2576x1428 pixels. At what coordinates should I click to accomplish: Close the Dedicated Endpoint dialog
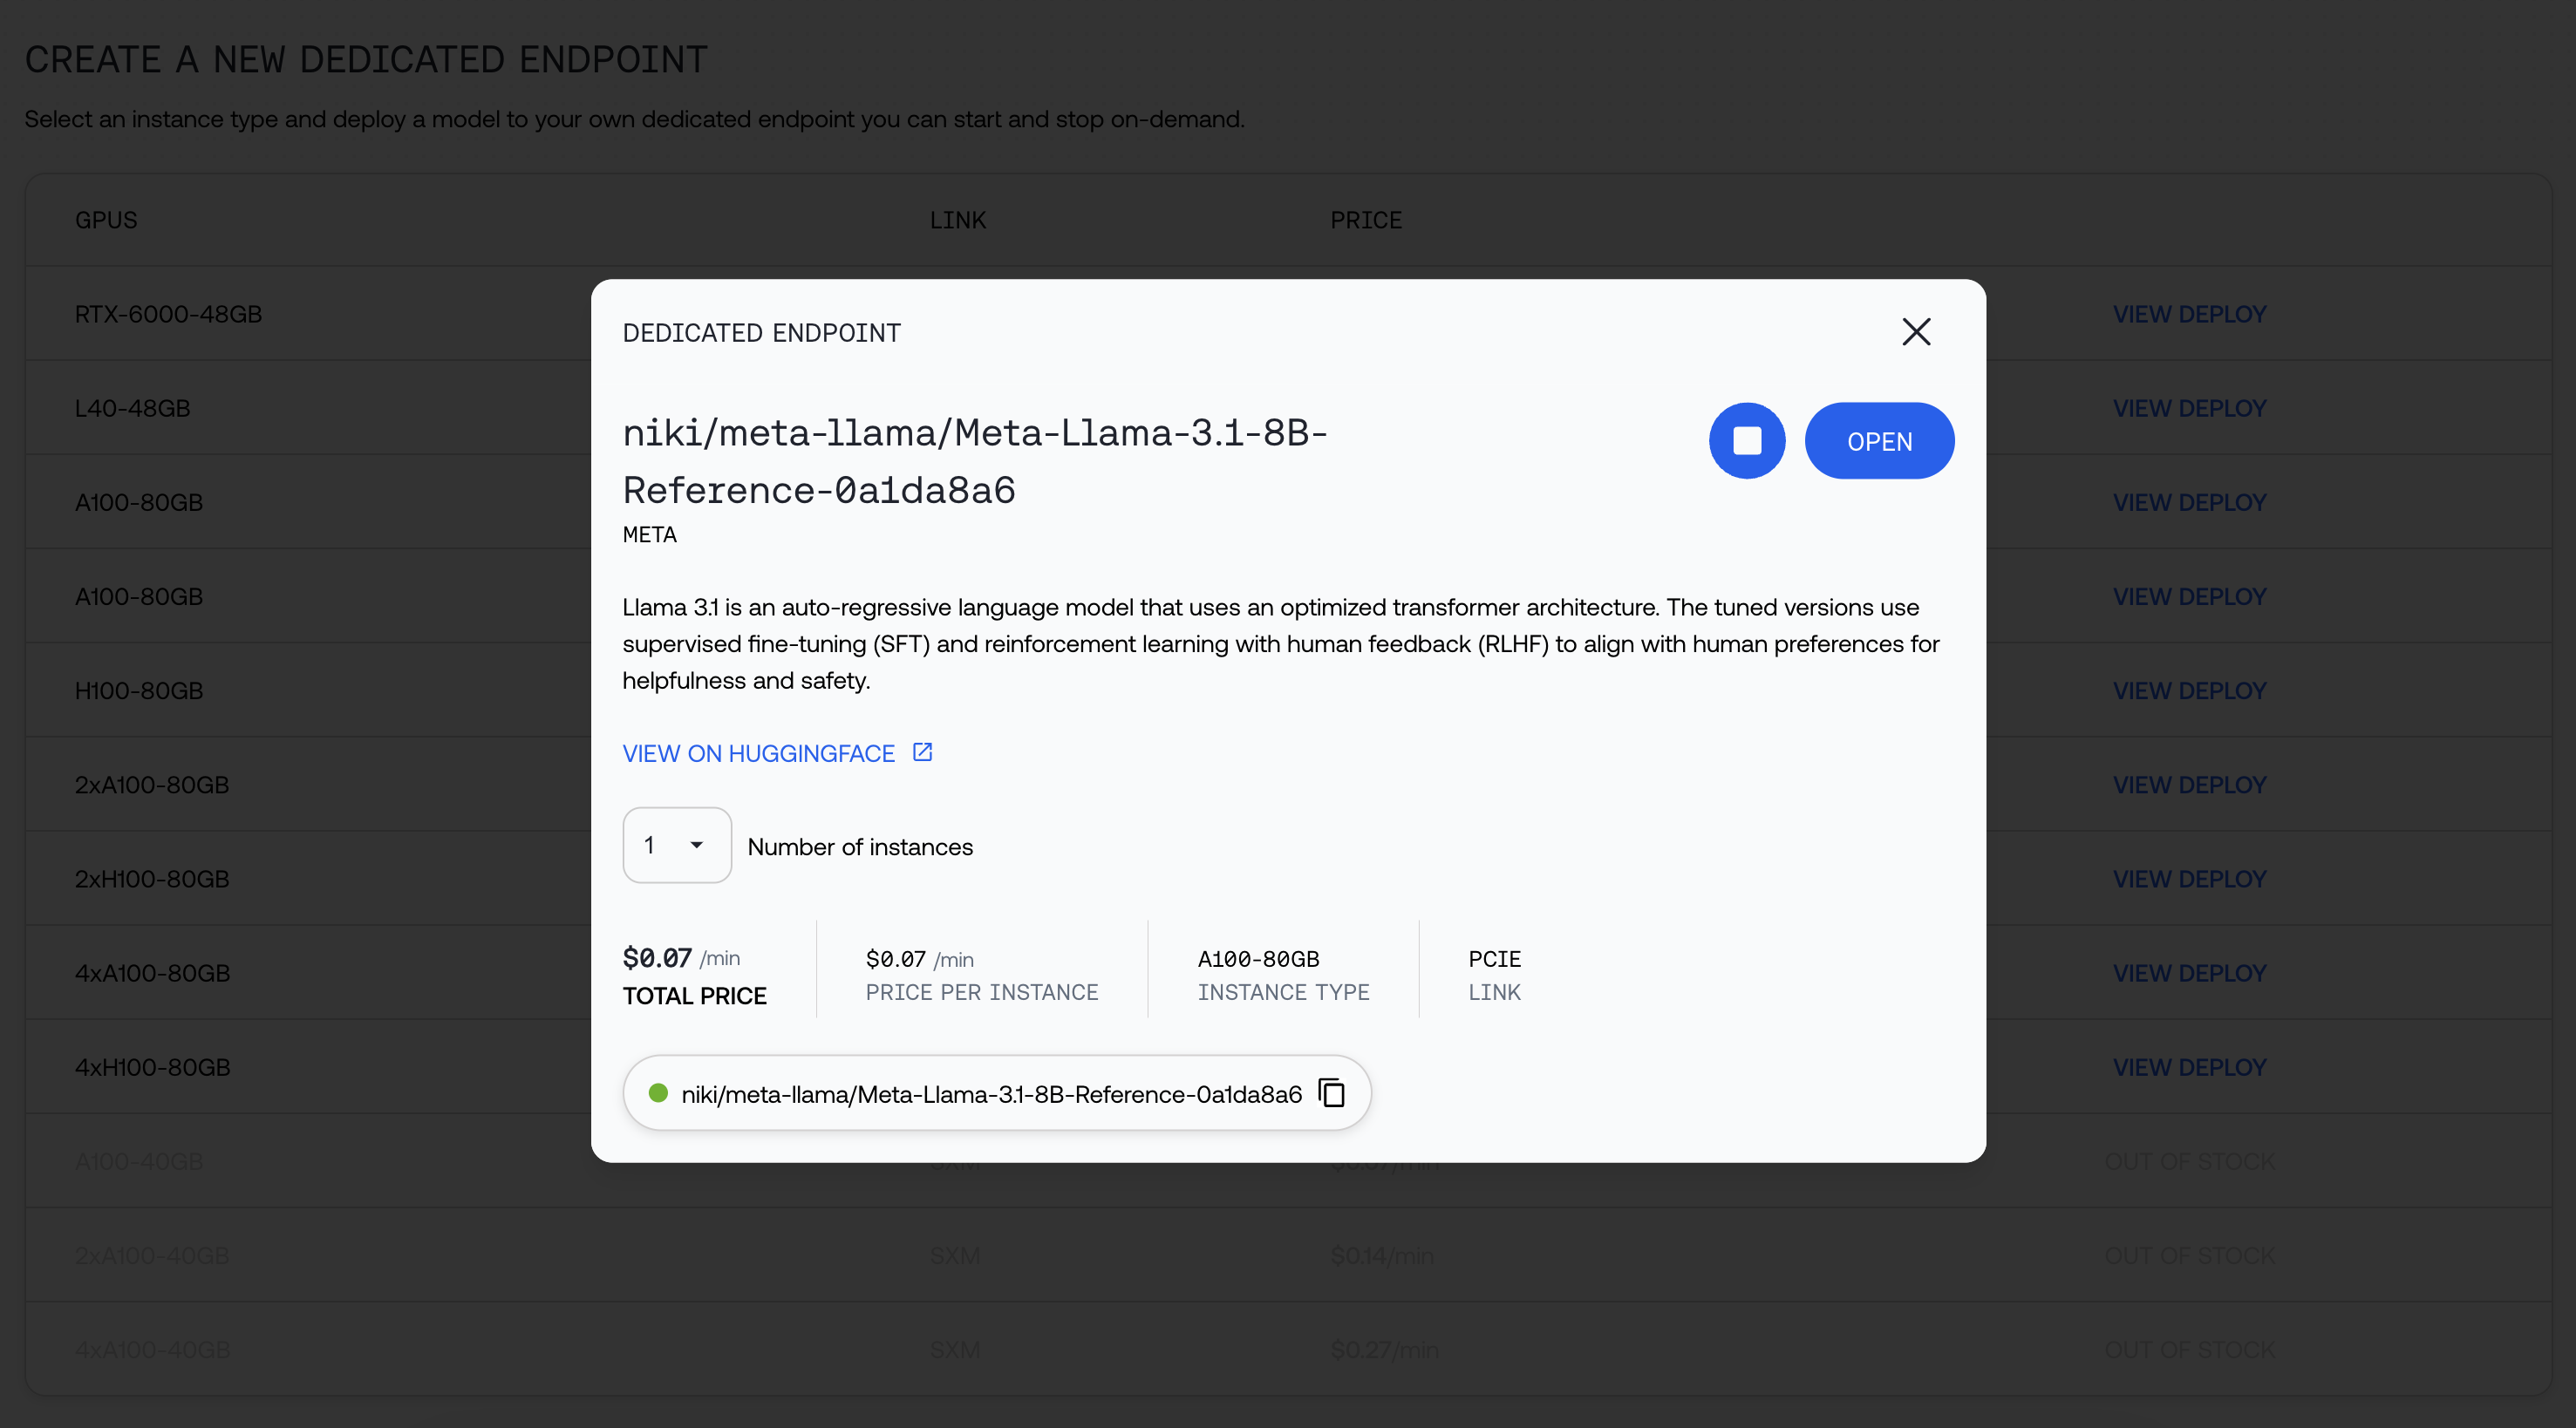[1916, 332]
